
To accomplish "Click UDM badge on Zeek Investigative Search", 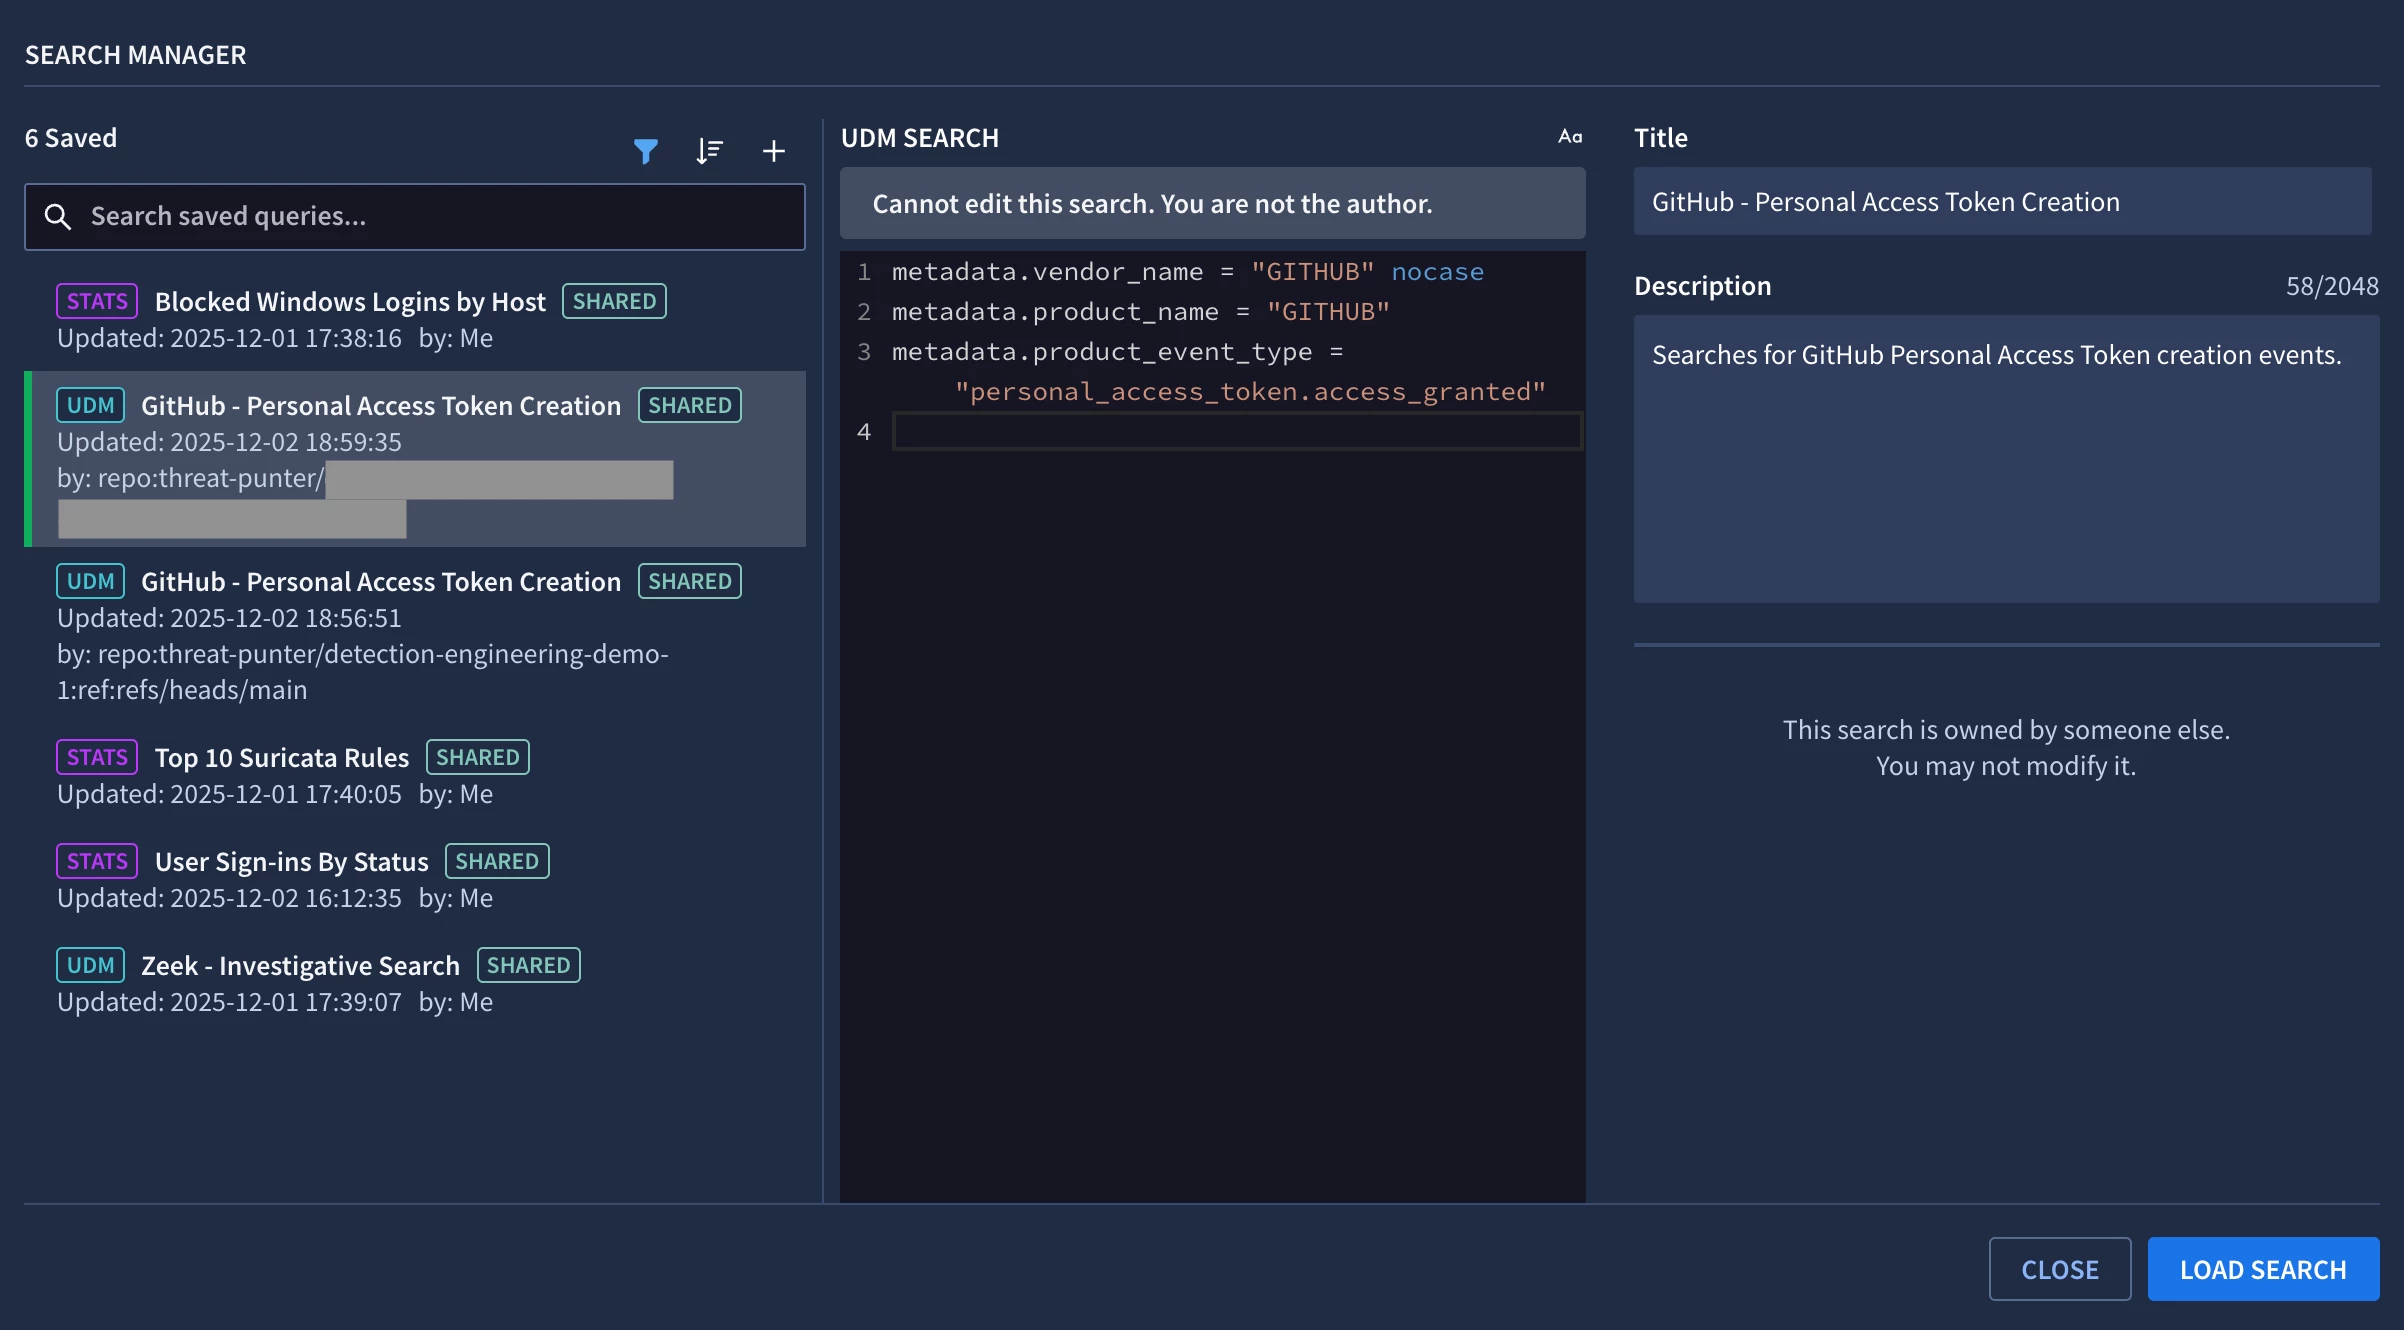I will click(90, 966).
